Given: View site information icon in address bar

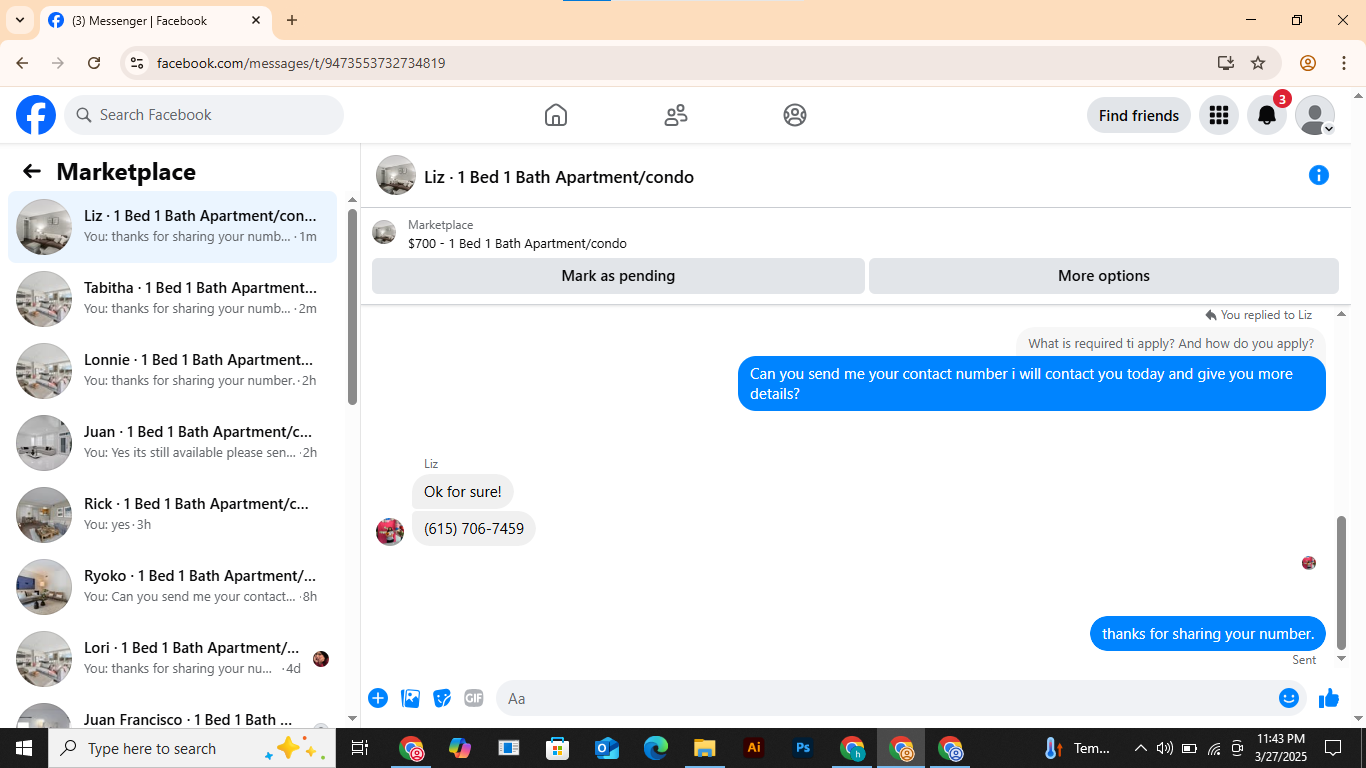Looking at the screenshot, I should click(x=138, y=63).
